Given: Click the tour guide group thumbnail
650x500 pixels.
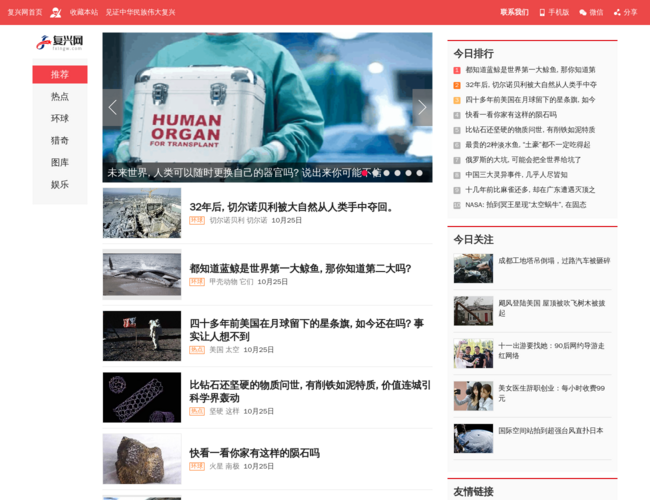Looking at the screenshot, I should click(473, 354).
